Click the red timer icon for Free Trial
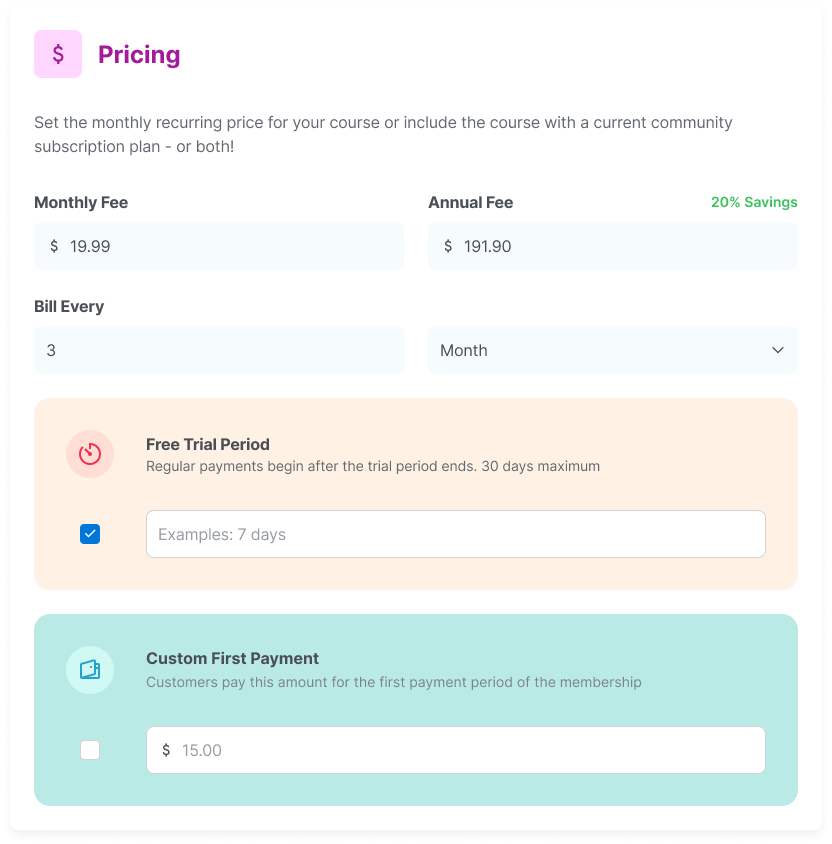Image resolution: width=832 pixels, height=844 pixels. click(90, 454)
